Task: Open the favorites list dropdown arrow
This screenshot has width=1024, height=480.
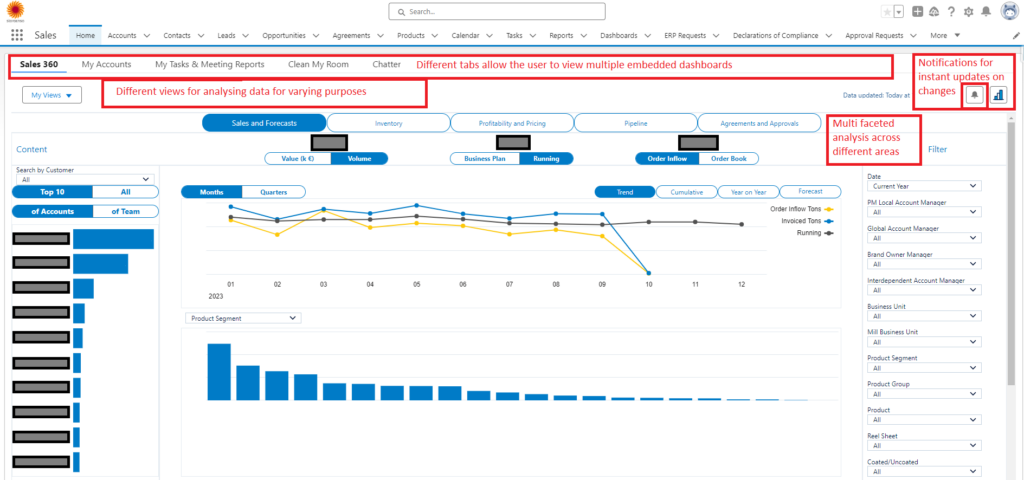Action: point(899,12)
